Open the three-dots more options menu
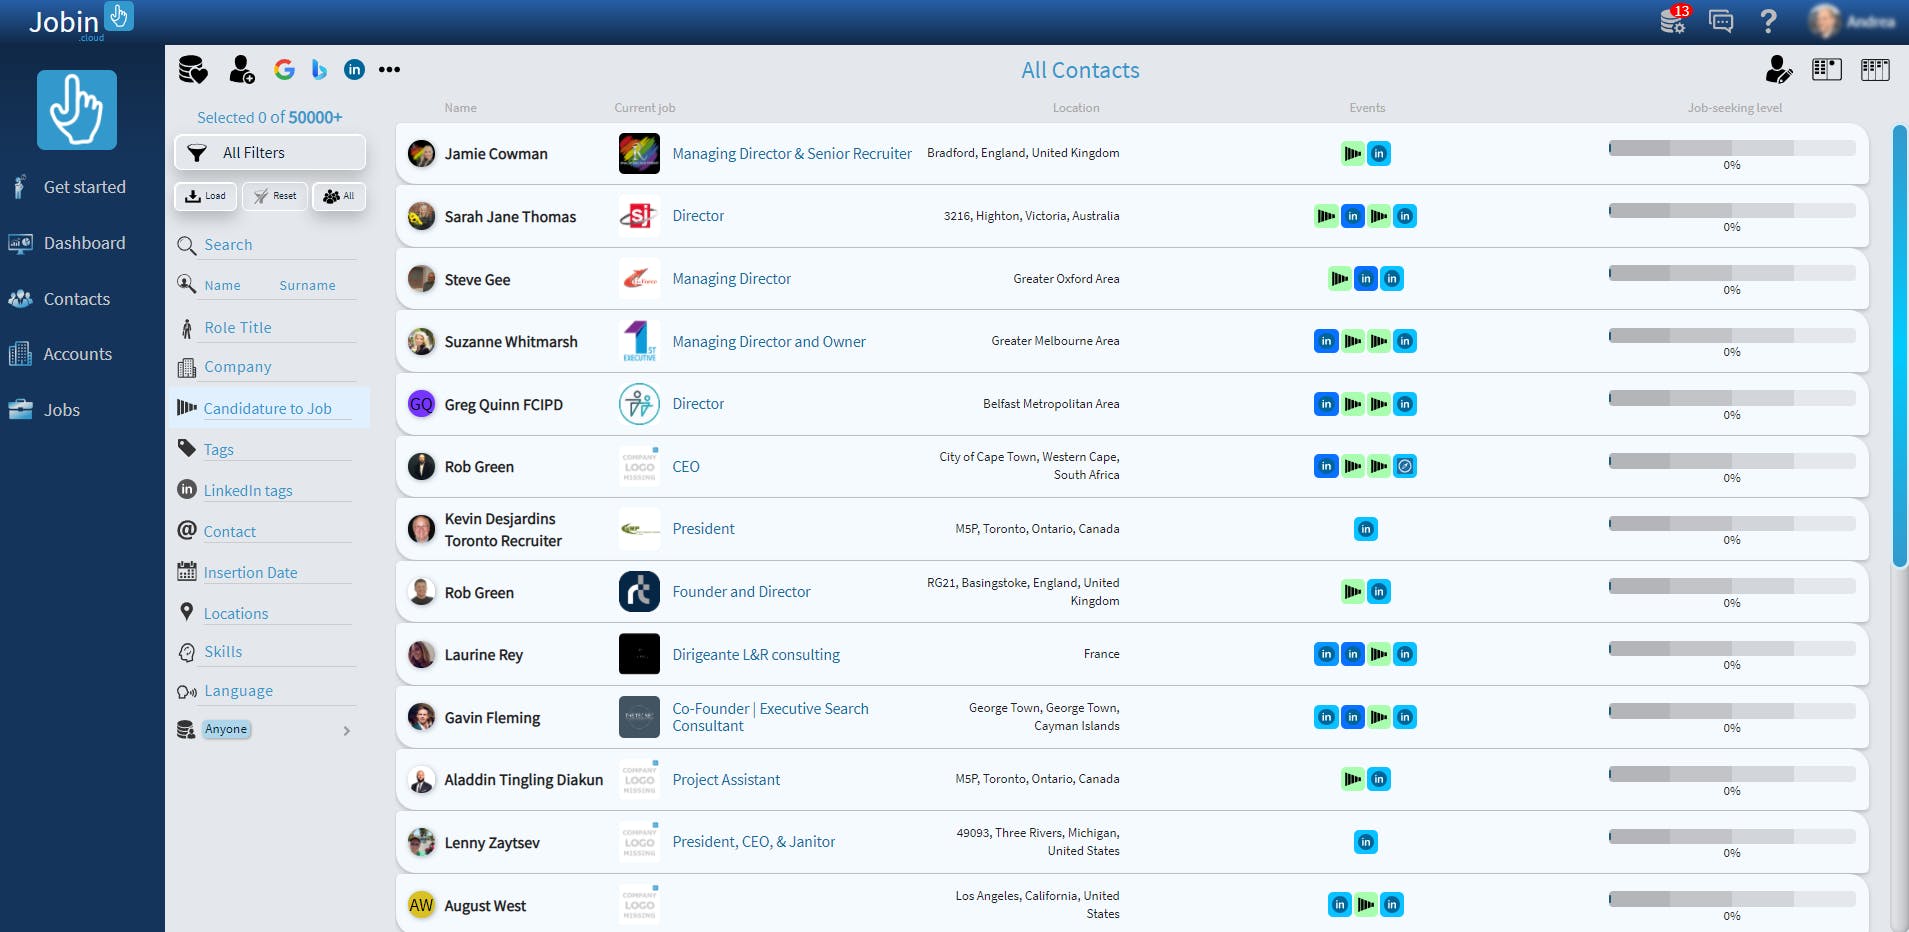Screen dimensions: 1909x932 pyautogui.click(x=390, y=69)
